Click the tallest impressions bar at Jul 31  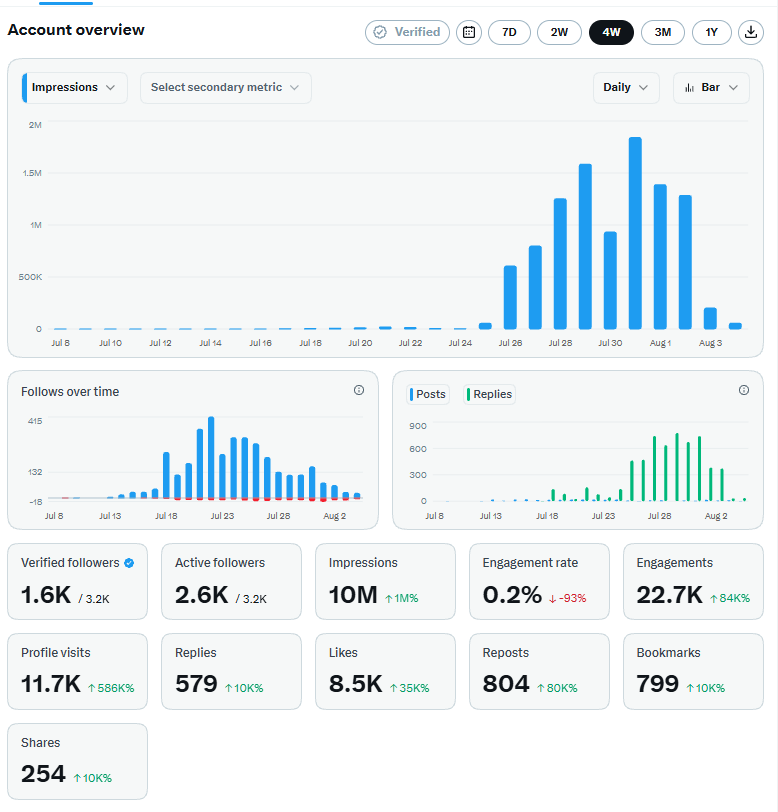click(x=635, y=233)
